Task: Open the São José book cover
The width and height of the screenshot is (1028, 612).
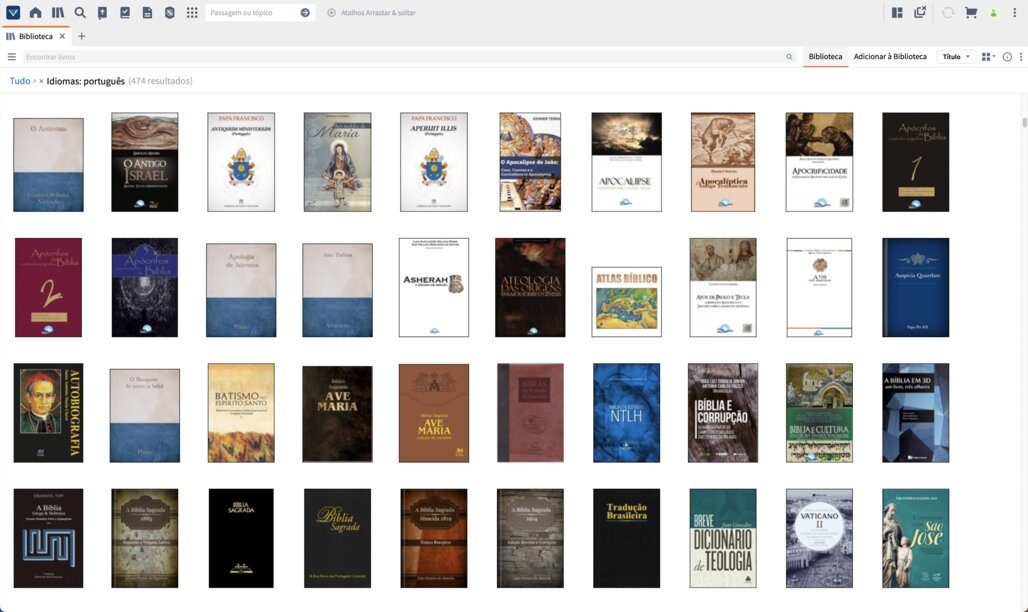Action: pyautogui.click(x=915, y=538)
